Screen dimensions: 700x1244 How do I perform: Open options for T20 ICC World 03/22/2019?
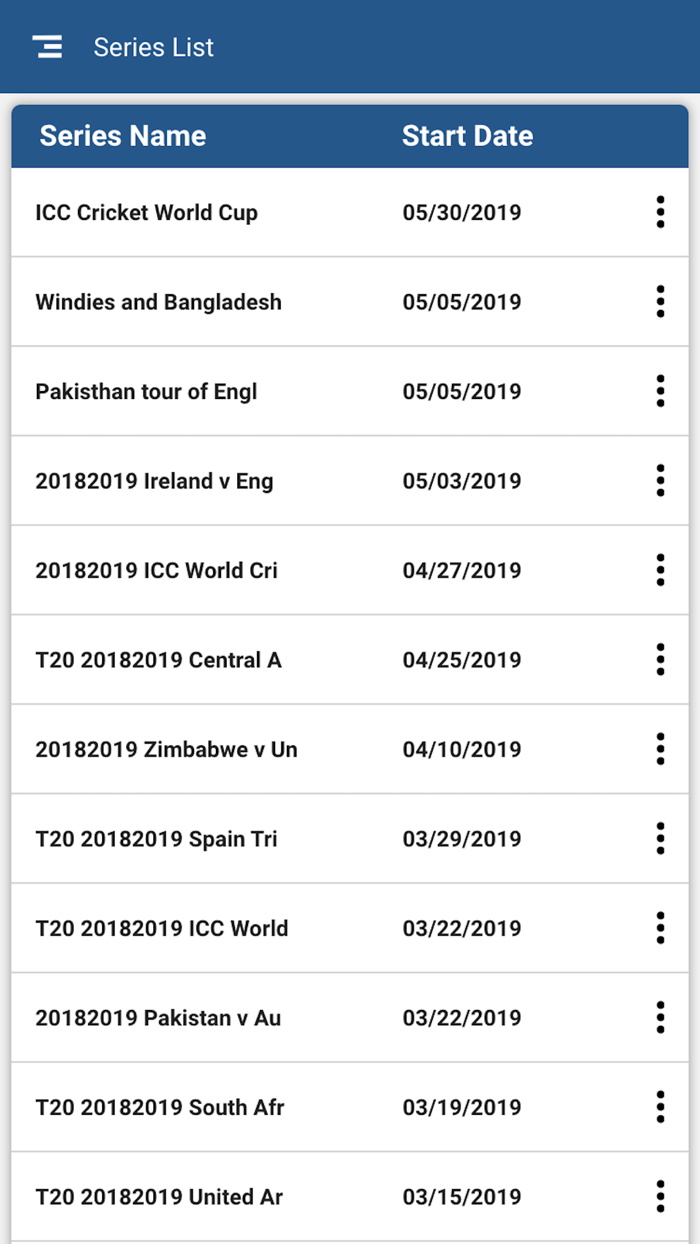[x=660, y=928]
